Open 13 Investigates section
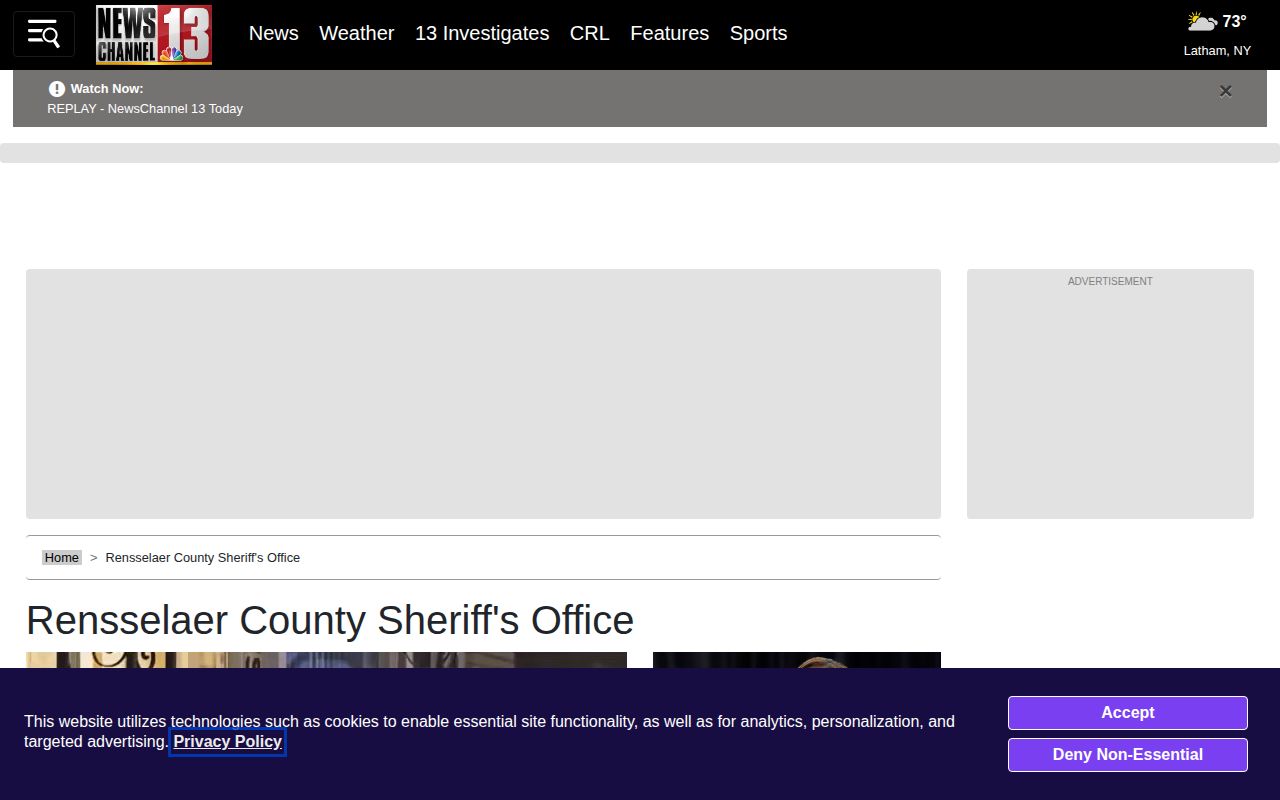The image size is (1280, 800). [x=482, y=33]
